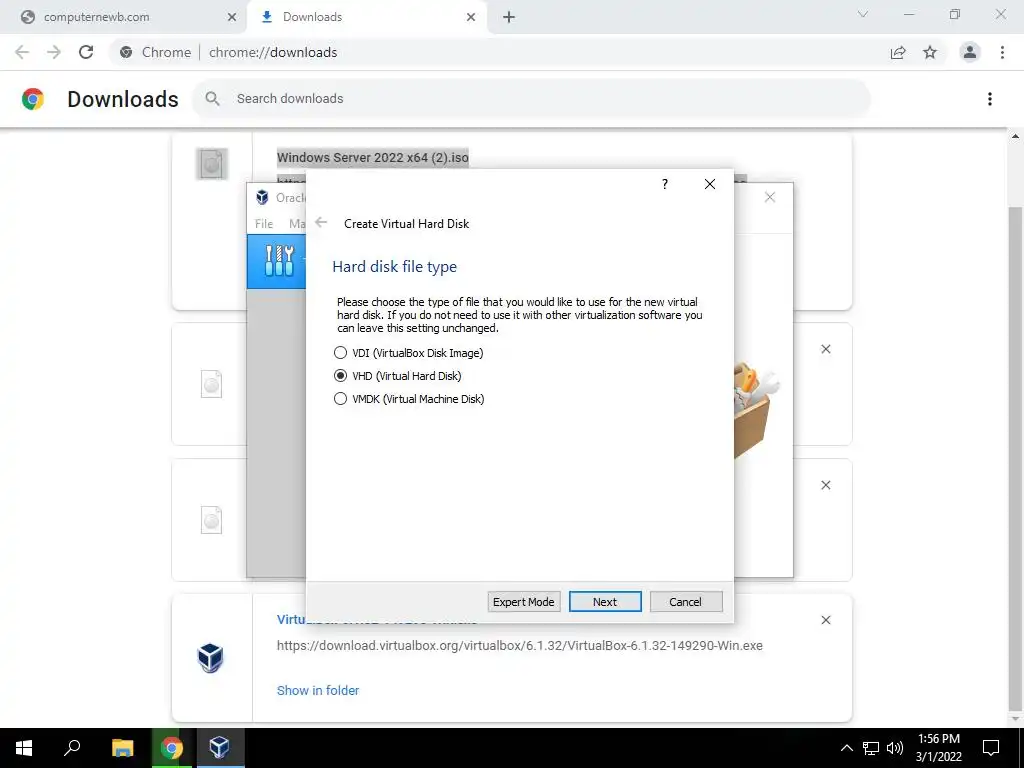Click the scrollbar up arrow

click(x=1015, y=136)
